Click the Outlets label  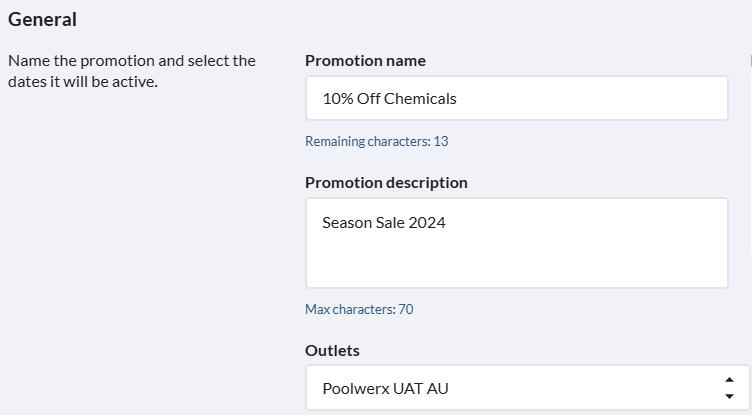(x=332, y=350)
